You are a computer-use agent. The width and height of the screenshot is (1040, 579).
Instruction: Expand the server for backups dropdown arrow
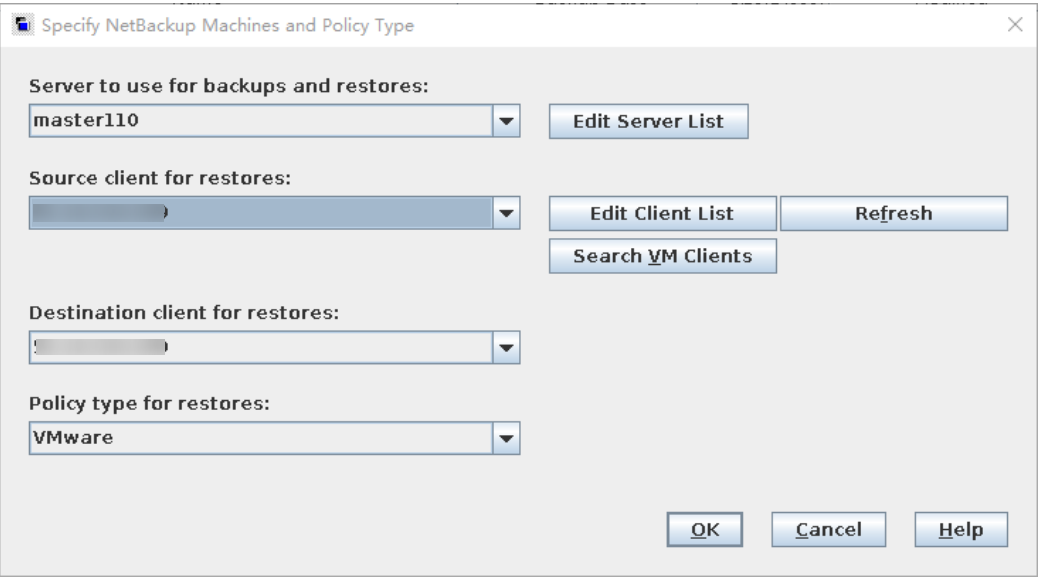[507, 123]
